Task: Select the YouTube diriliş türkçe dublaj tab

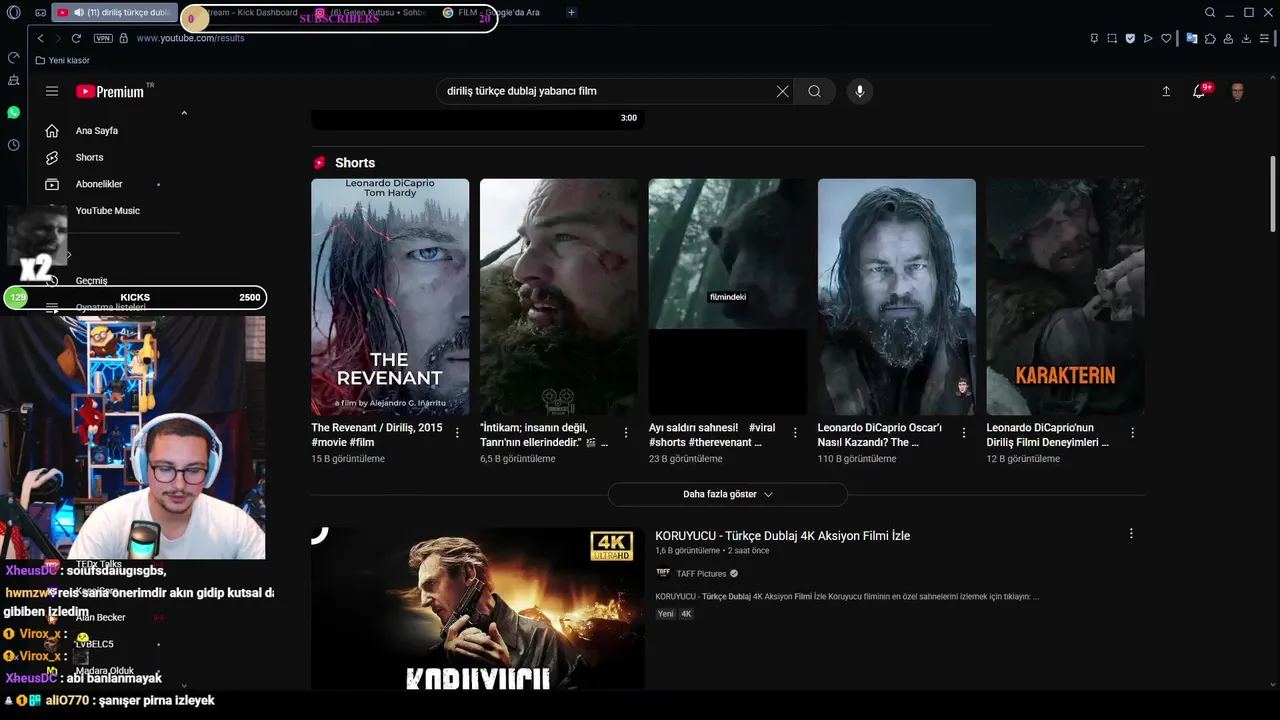Action: pos(114,13)
